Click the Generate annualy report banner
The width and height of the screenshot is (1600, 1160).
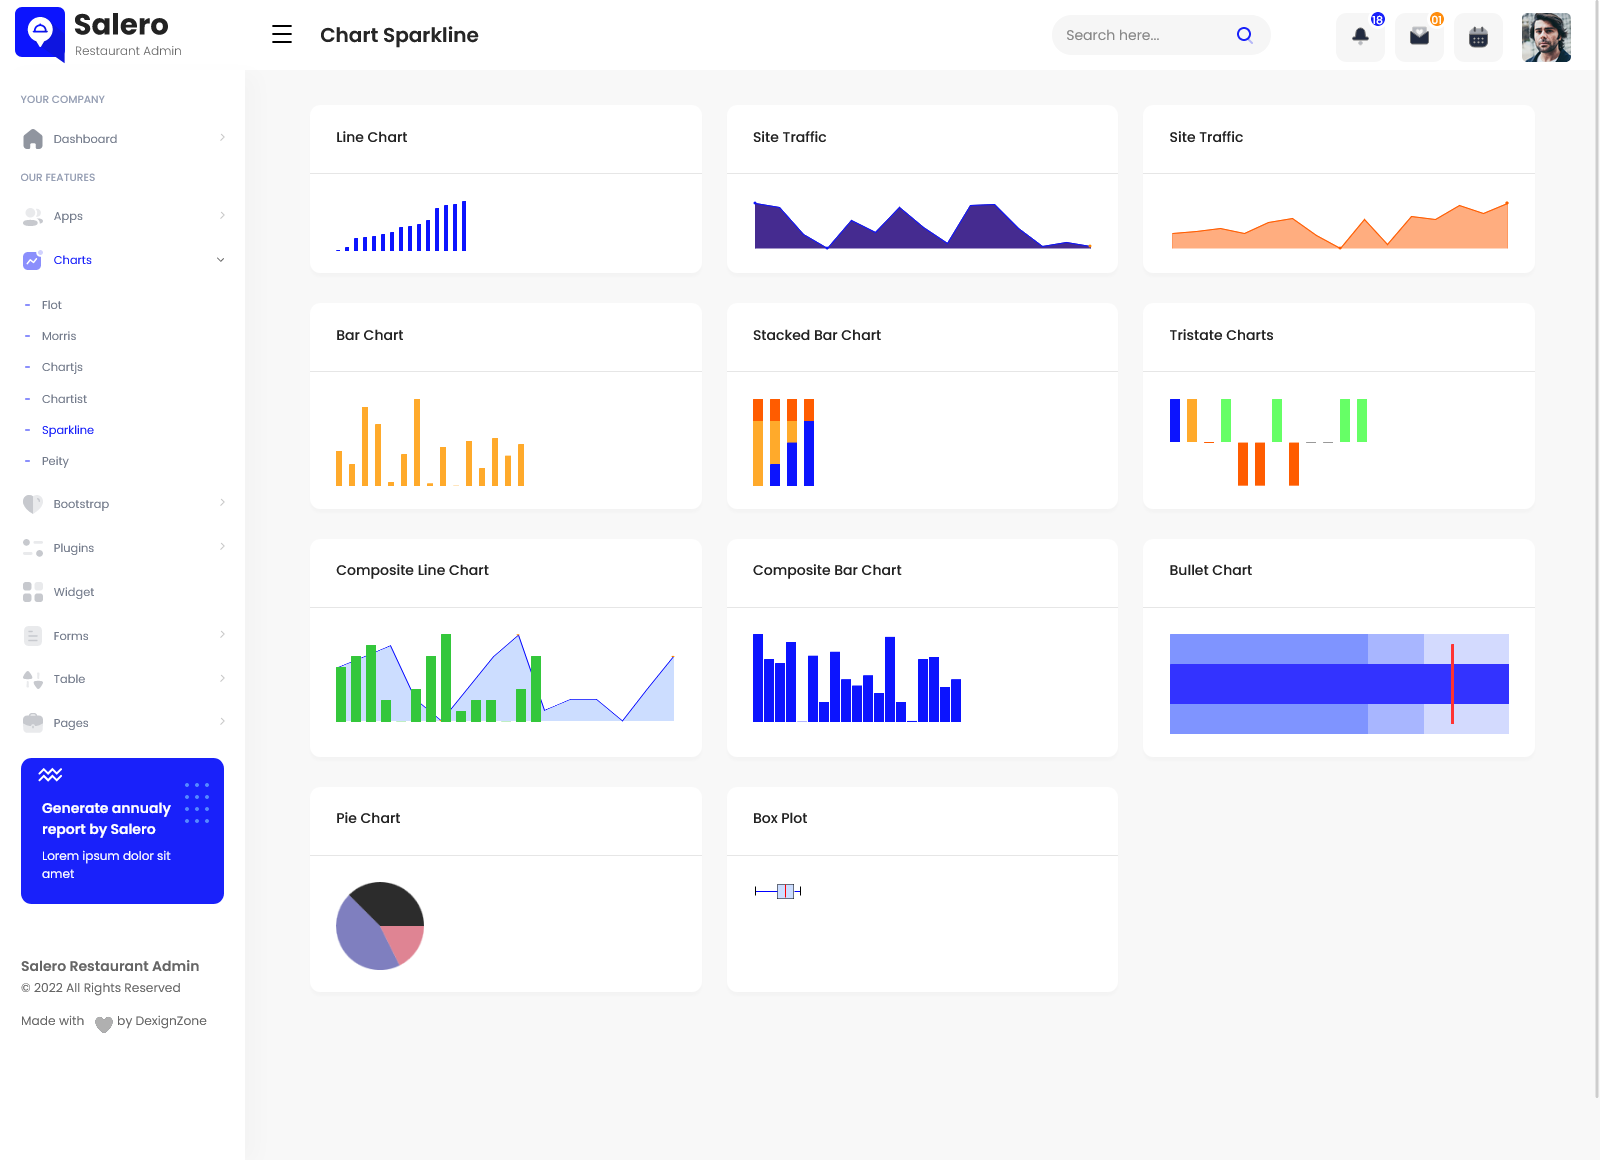pos(122,831)
